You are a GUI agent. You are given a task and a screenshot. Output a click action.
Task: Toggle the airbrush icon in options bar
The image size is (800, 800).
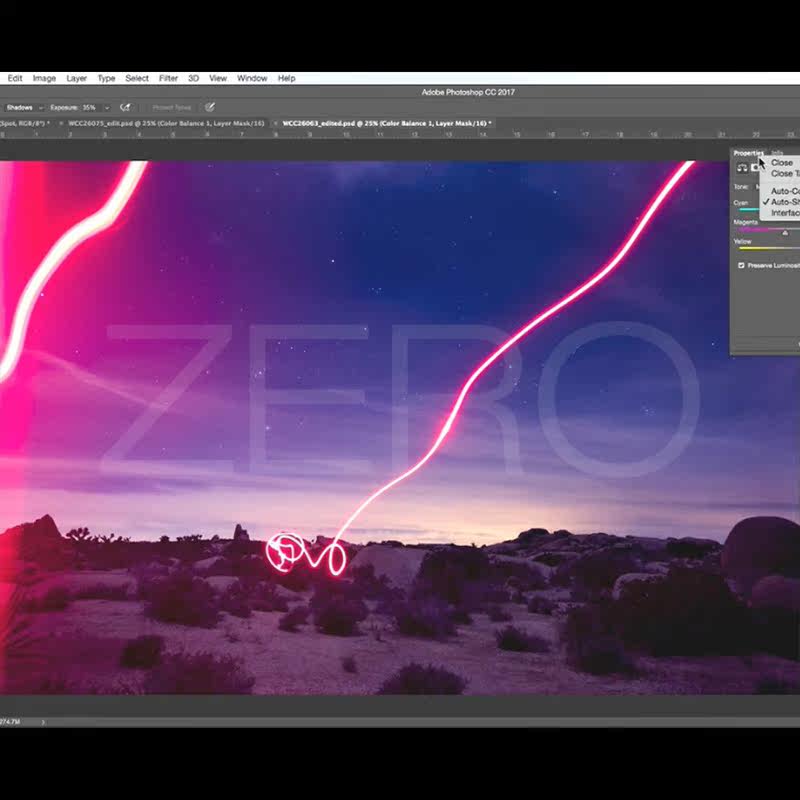click(125, 107)
